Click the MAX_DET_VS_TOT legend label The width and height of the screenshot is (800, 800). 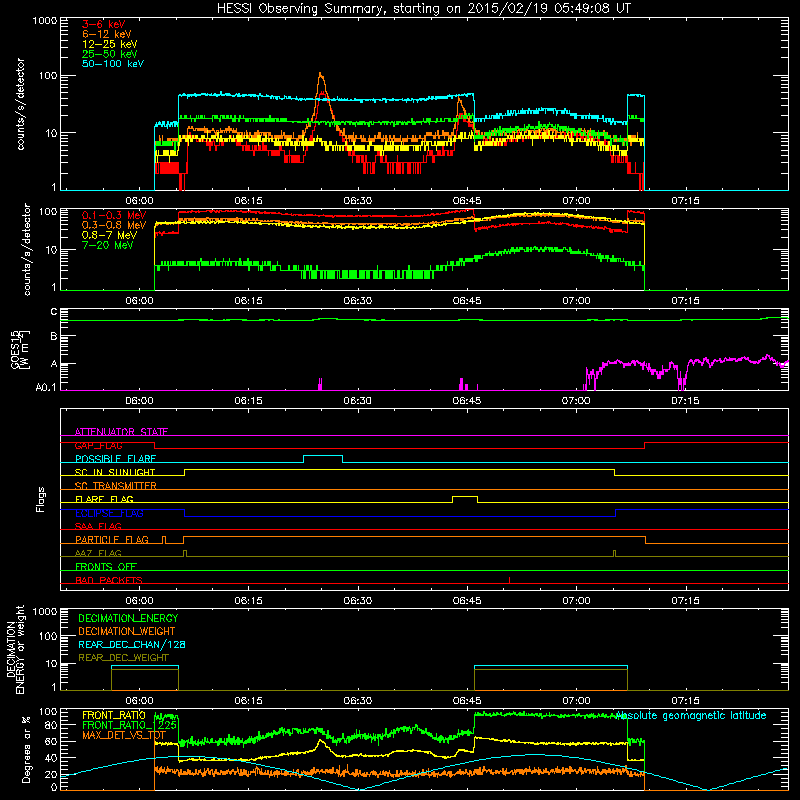click(x=123, y=735)
